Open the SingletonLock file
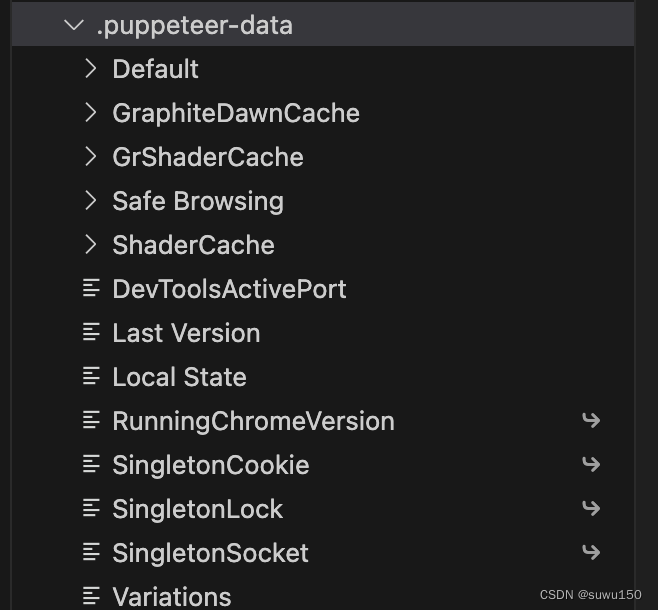Image resolution: width=658 pixels, height=610 pixels. (x=323, y=509)
